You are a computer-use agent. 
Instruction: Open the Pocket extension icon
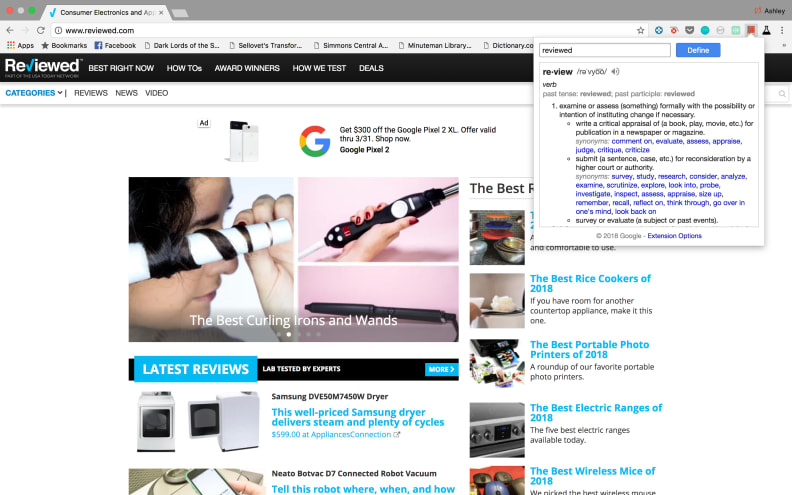tap(689, 30)
